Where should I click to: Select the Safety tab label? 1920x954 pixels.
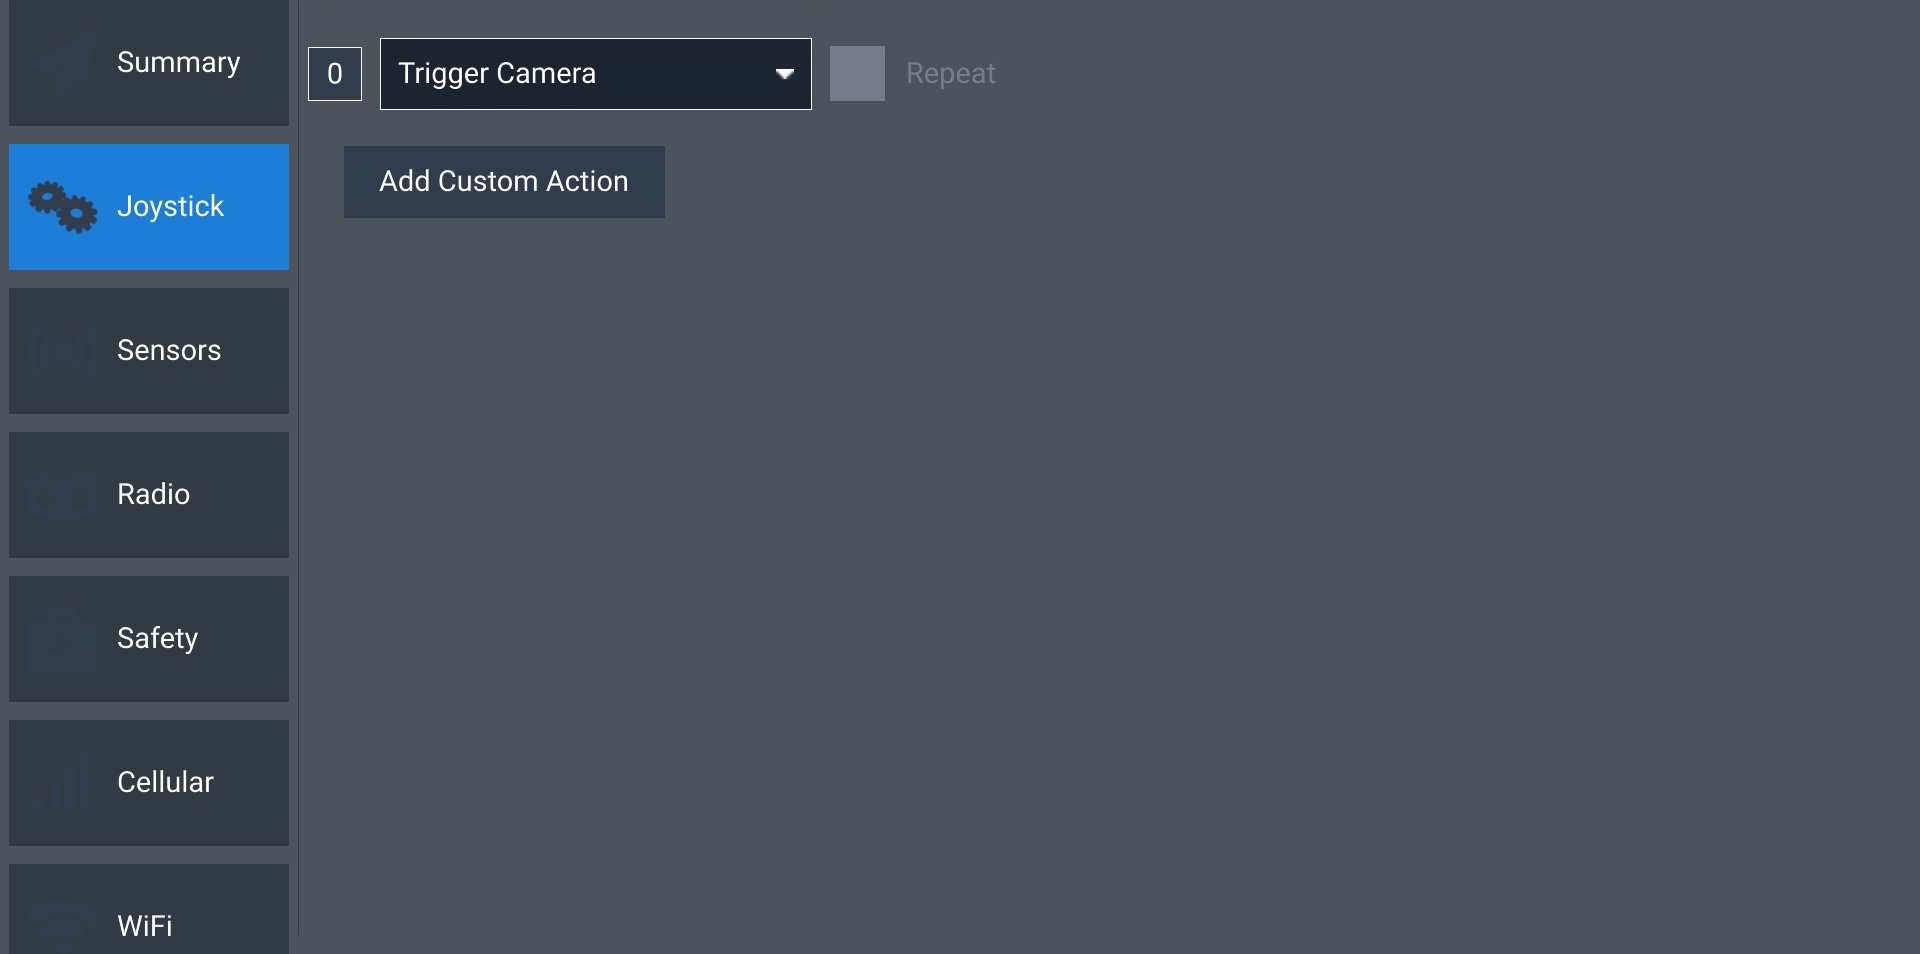(x=157, y=639)
